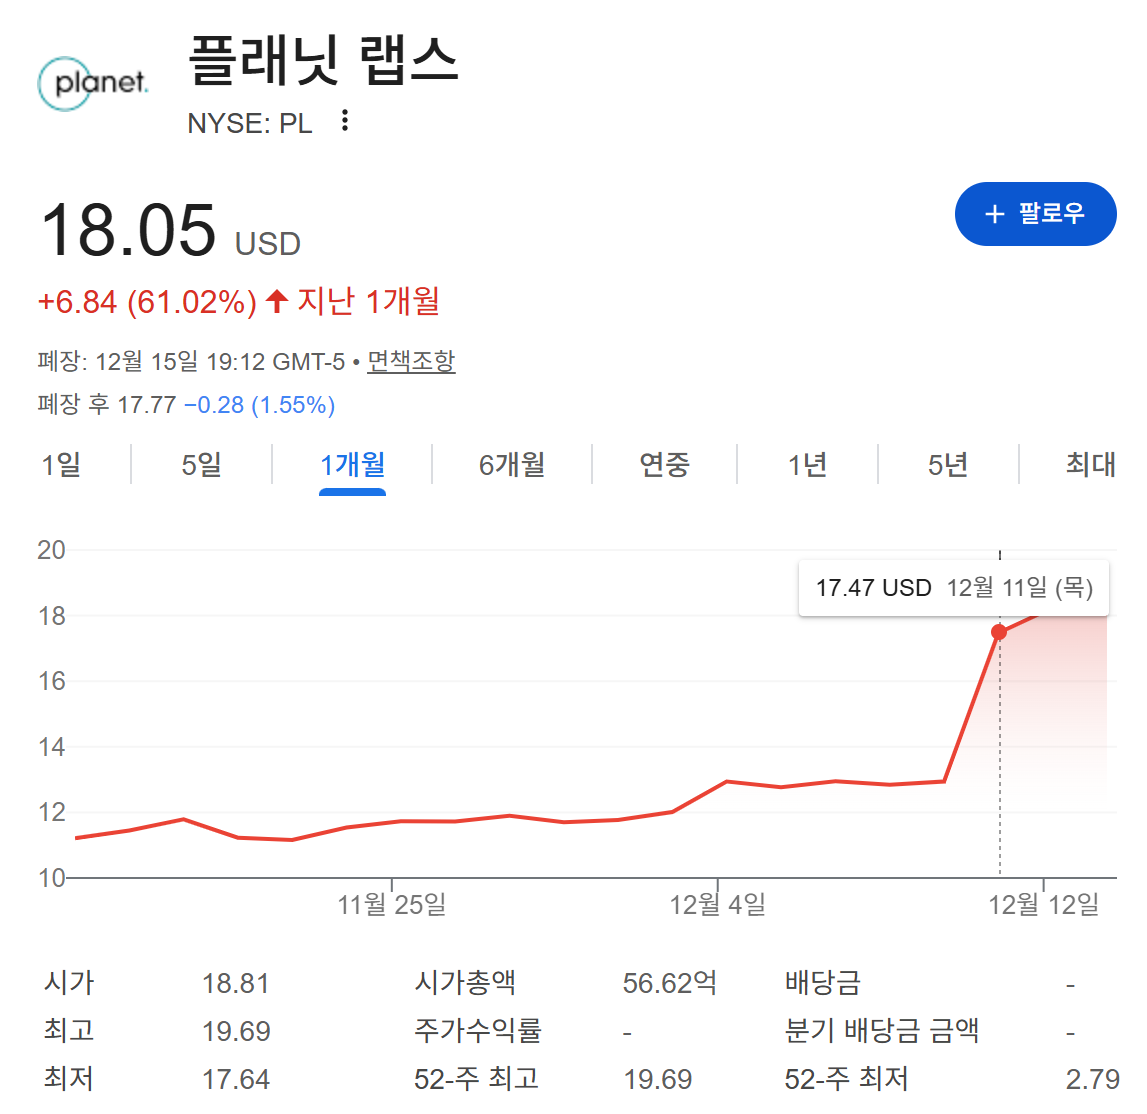Viewport: 1147px width, 1114px height.
Task: Select the 6개월 range tab
Action: pyautogui.click(x=512, y=464)
